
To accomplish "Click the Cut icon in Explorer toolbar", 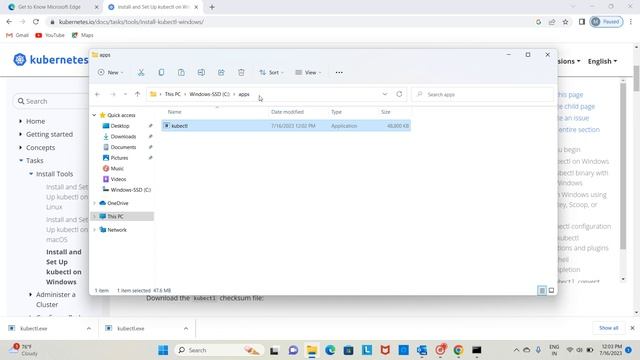I will [141, 73].
